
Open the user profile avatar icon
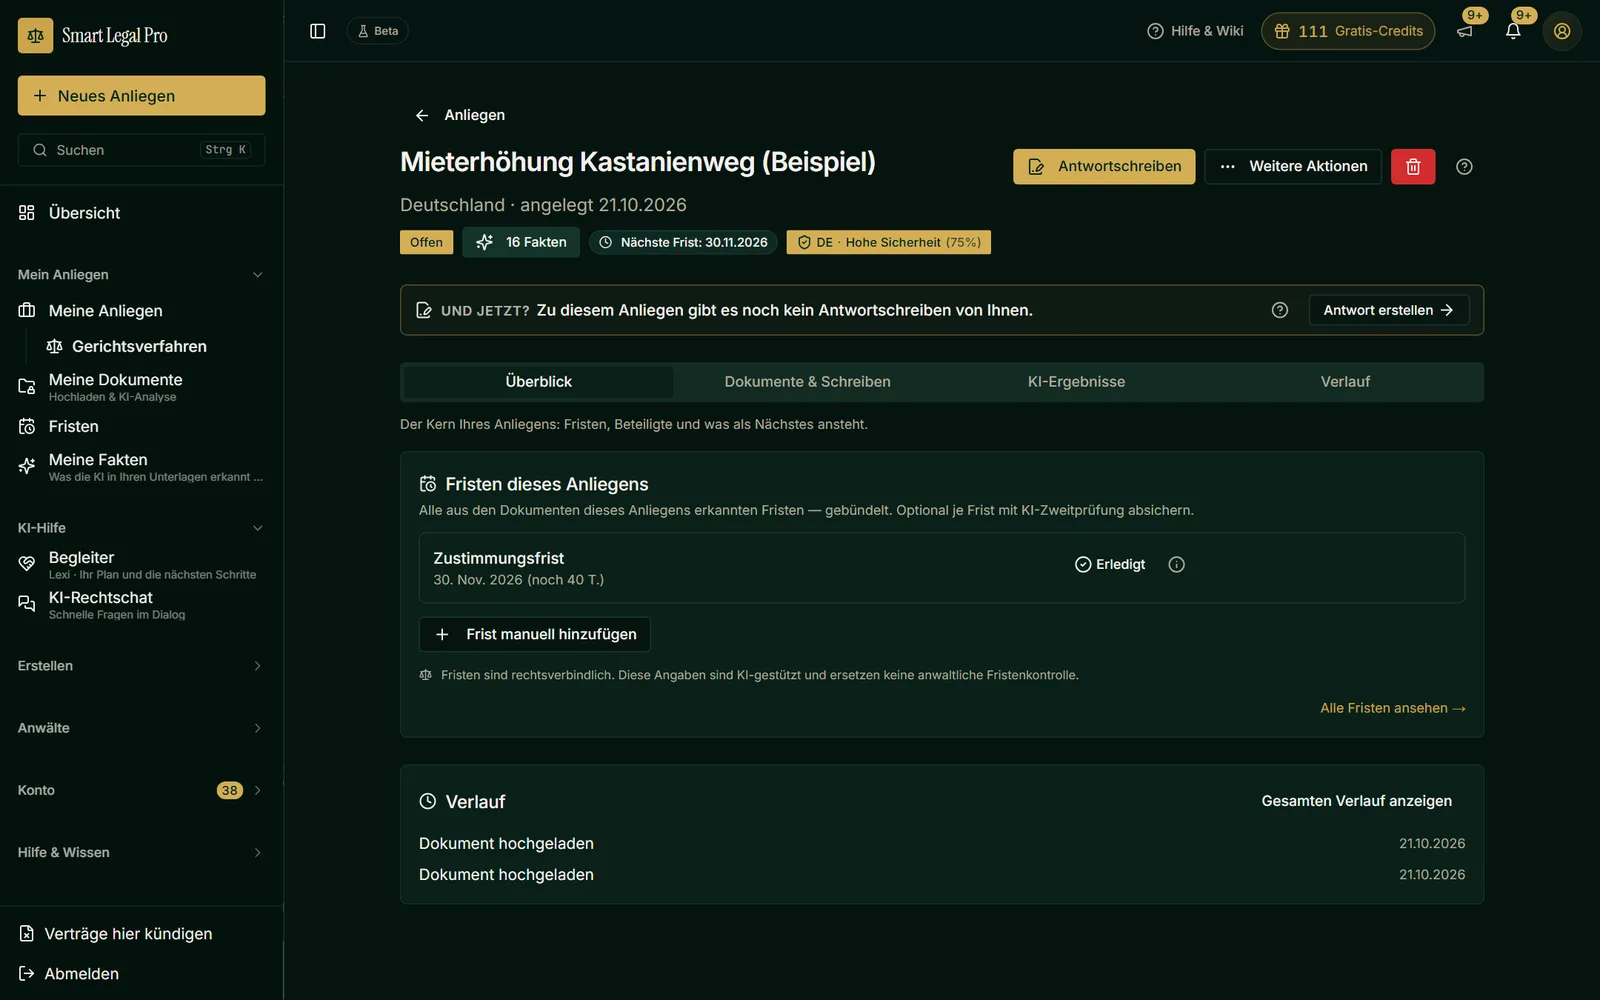tap(1562, 31)
